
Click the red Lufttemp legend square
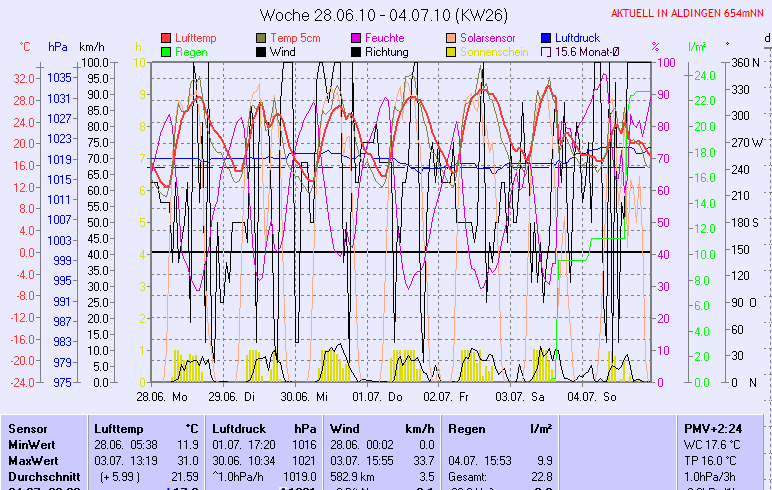tap(167, 38)
